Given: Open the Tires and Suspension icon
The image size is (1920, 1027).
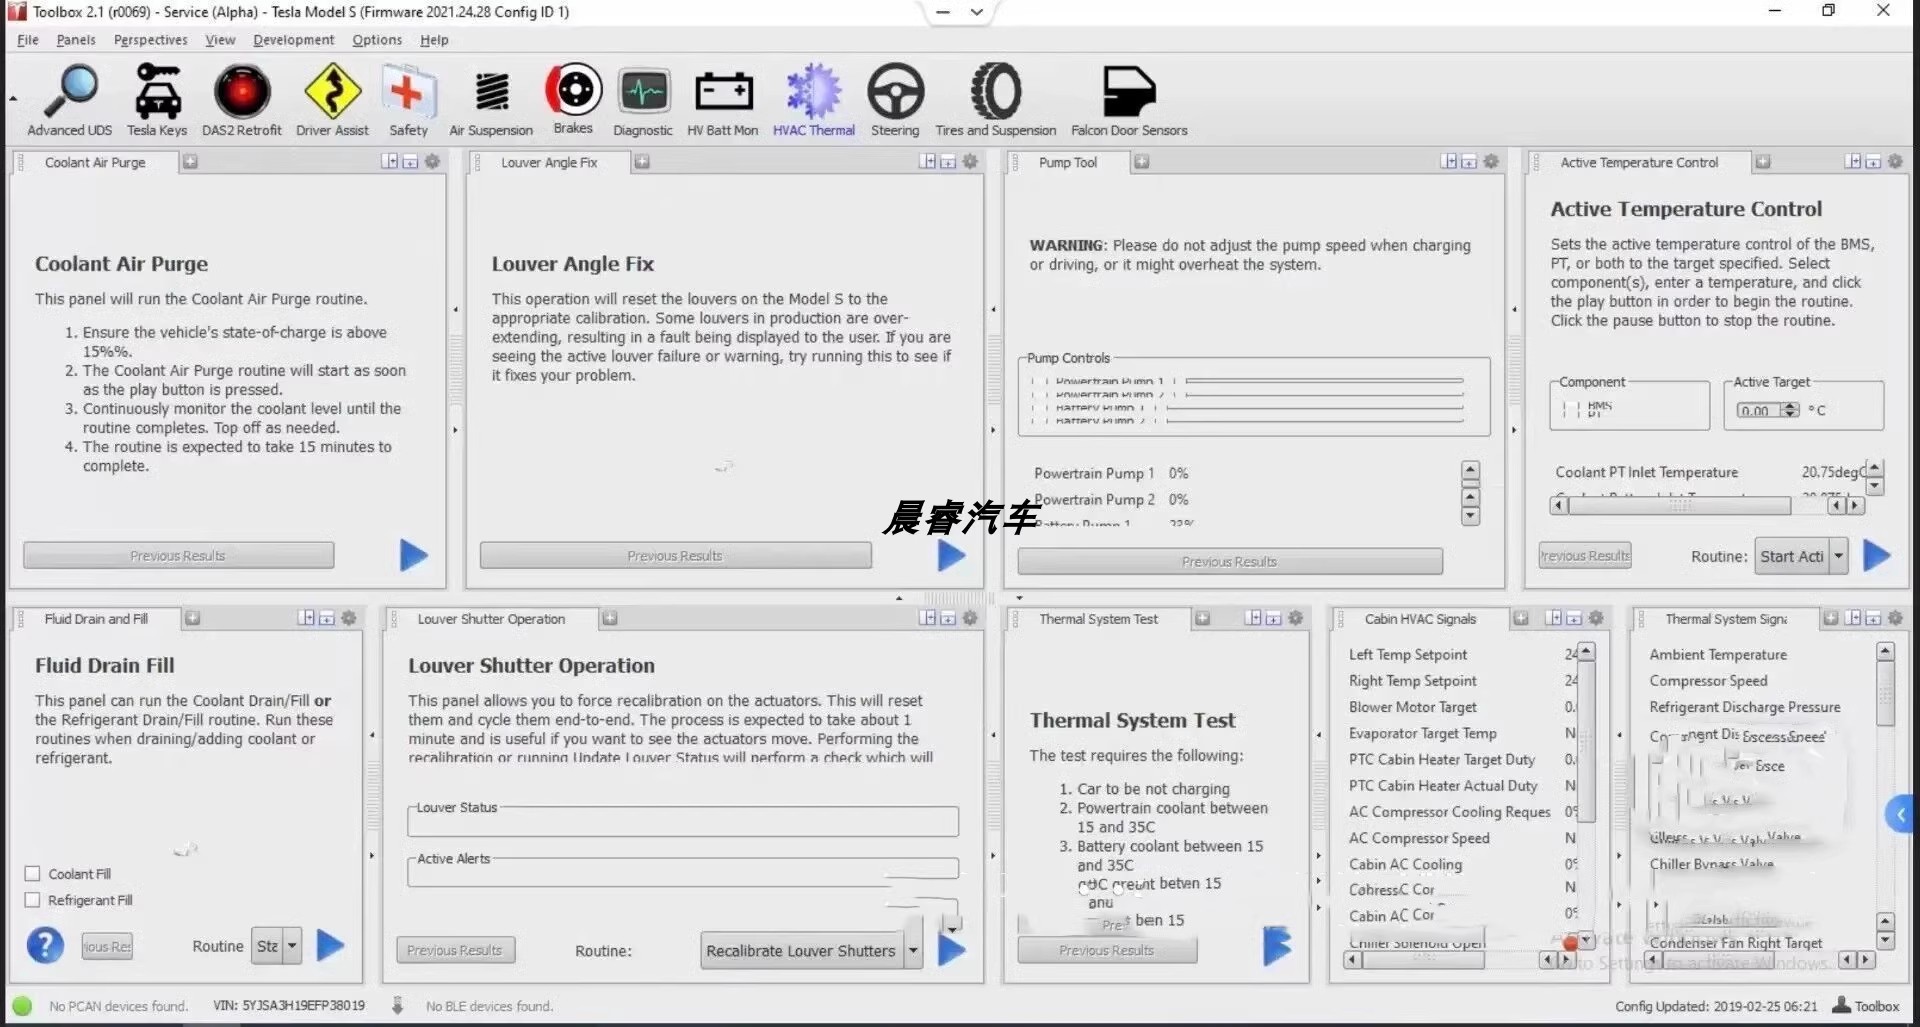Looking at the screenshot, I should pyautogui.click(x=995, y=99).
